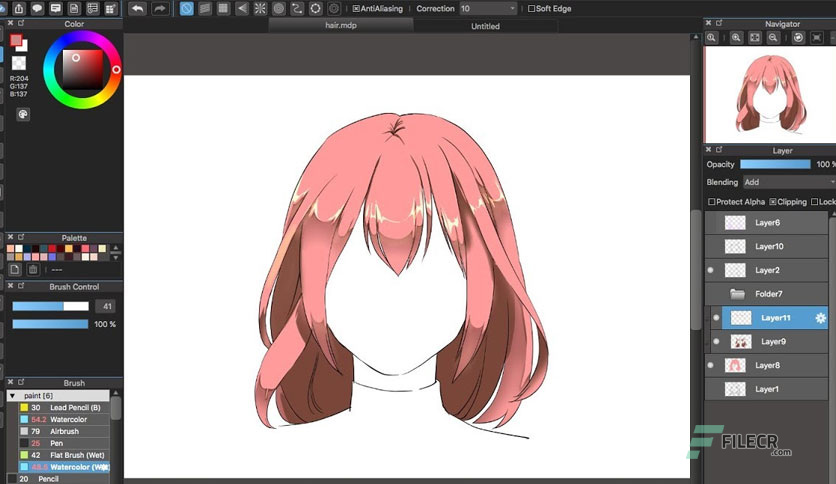Turn off snap with the blue Snap Off icon

click(x=187, y=9)
